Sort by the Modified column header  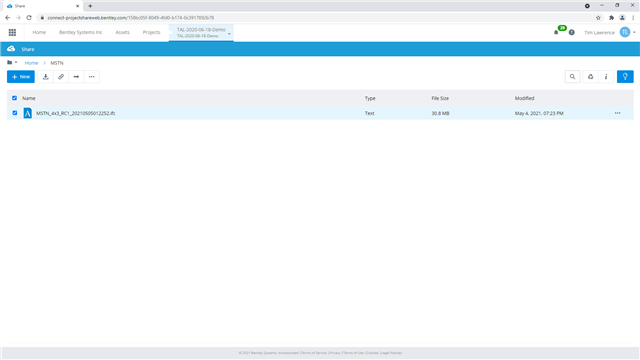click(x=524, y=98)
